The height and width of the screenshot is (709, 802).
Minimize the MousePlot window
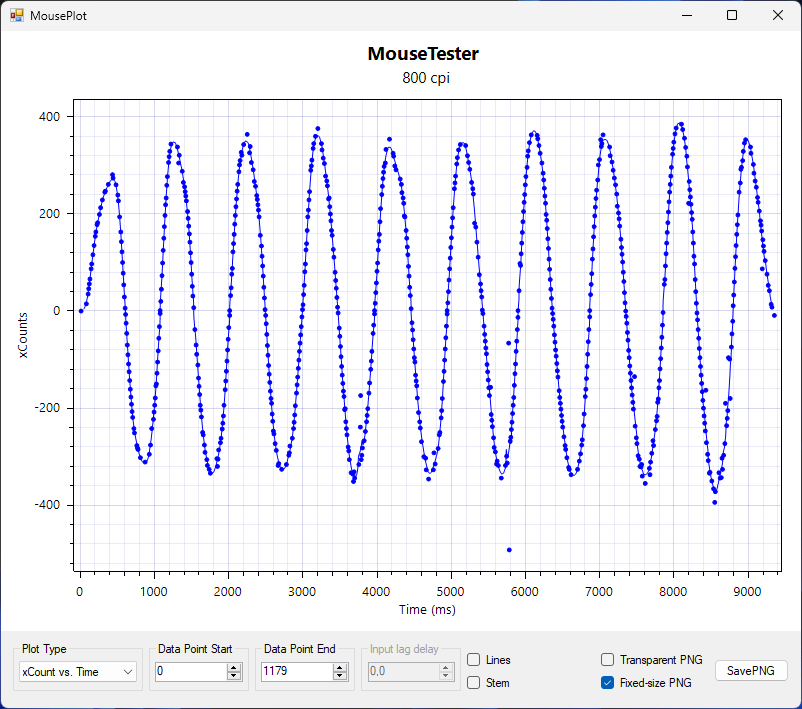[687, 15]
